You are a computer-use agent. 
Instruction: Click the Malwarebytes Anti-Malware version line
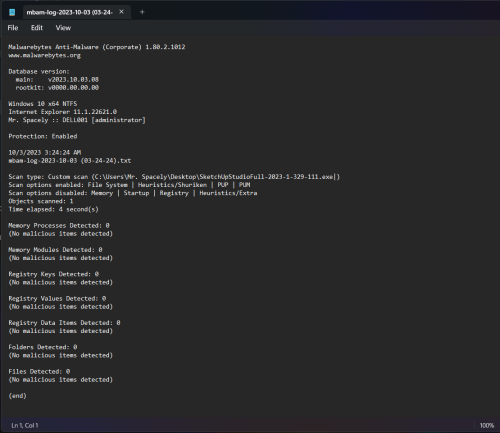(x=97, y=47)
